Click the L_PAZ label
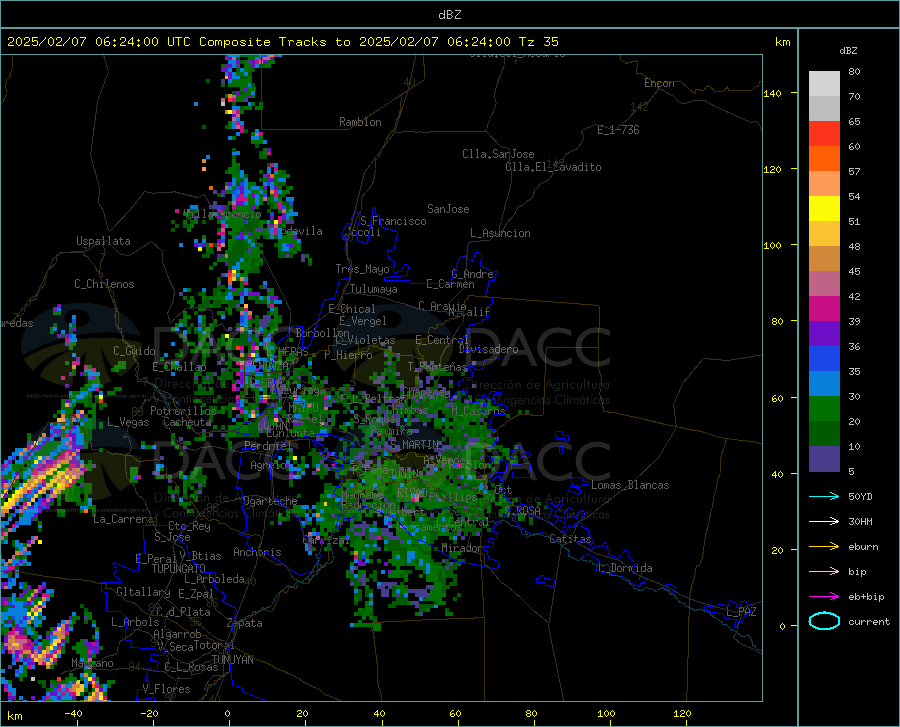 pos(741,612)
